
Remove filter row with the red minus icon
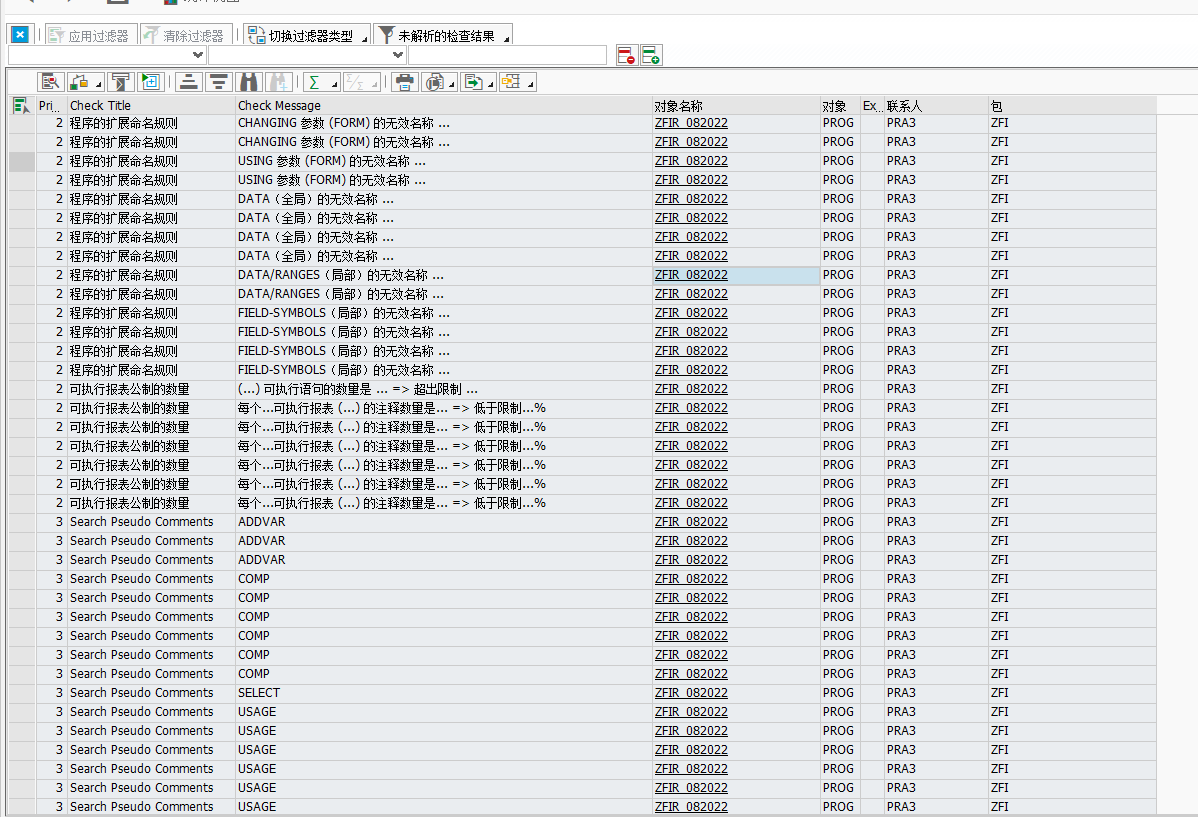tap(627, 55)
